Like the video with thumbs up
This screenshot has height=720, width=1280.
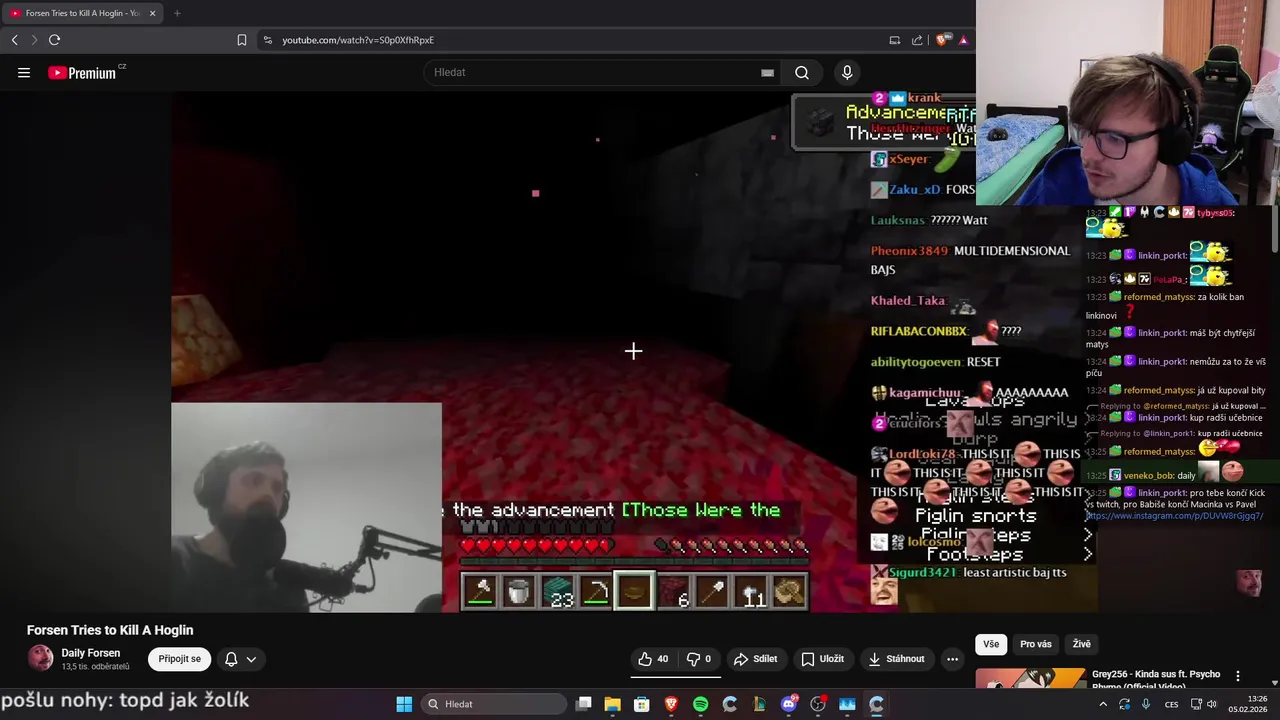pos(652,659)
